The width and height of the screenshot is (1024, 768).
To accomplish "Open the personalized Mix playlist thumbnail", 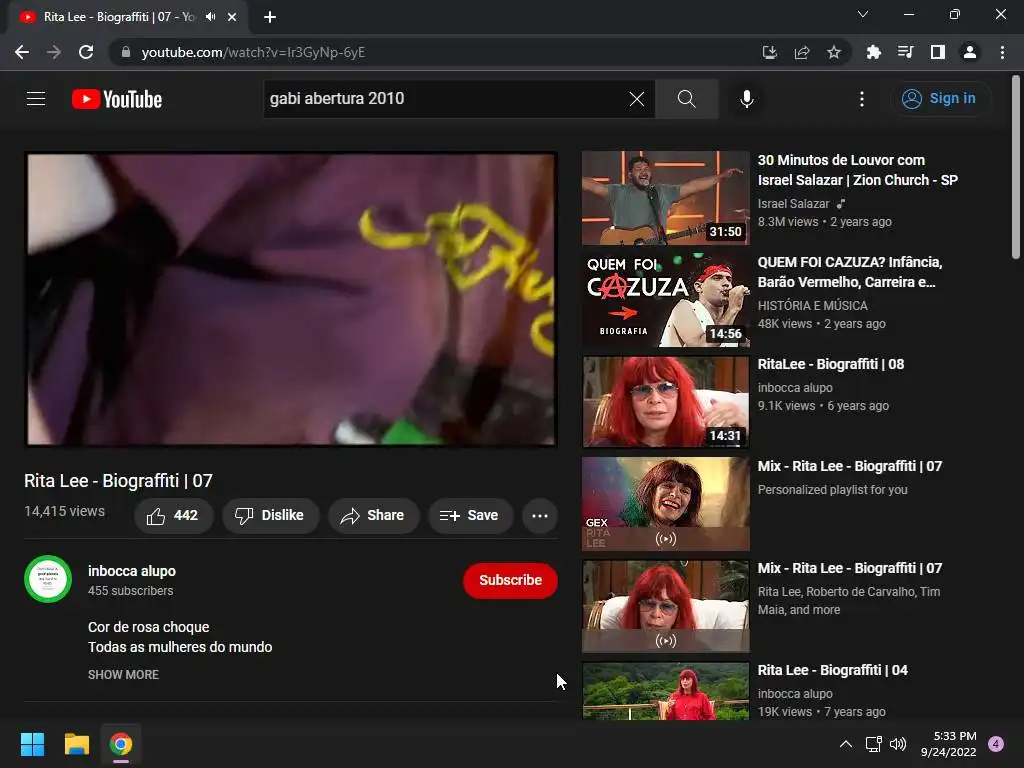I will coord(665,504).
